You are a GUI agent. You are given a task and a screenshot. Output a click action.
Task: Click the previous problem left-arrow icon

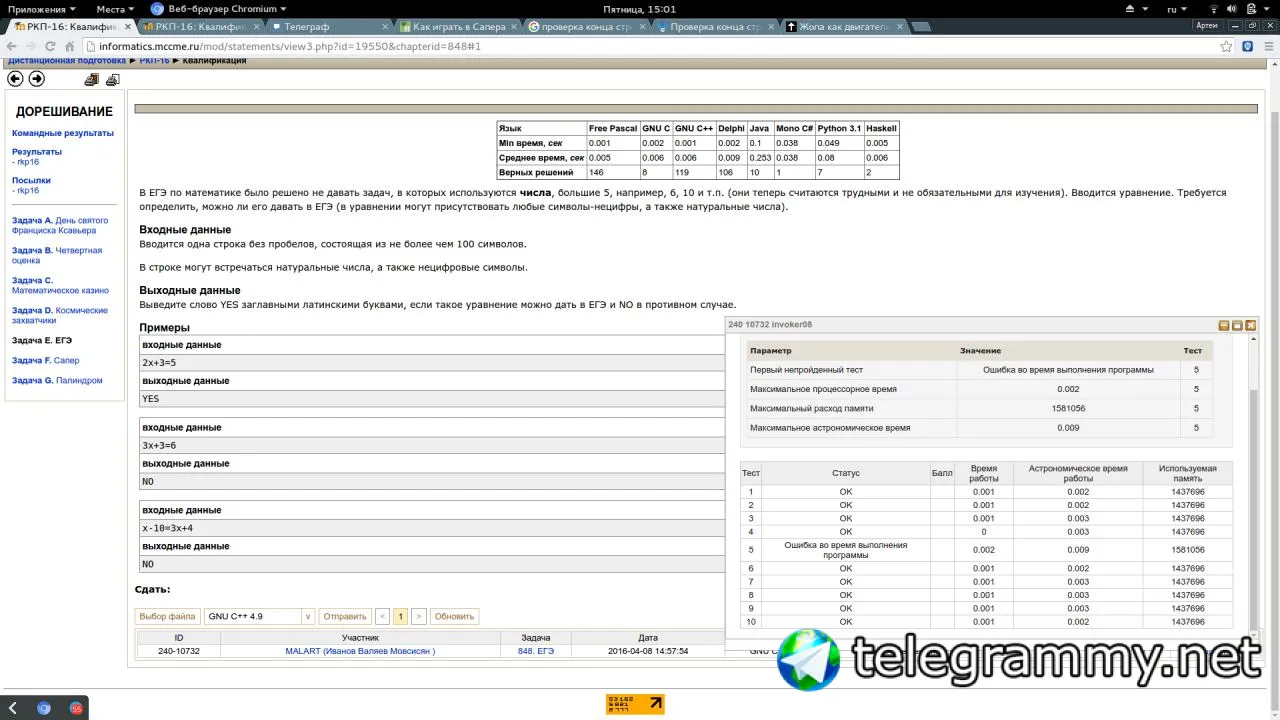point(15,79)
